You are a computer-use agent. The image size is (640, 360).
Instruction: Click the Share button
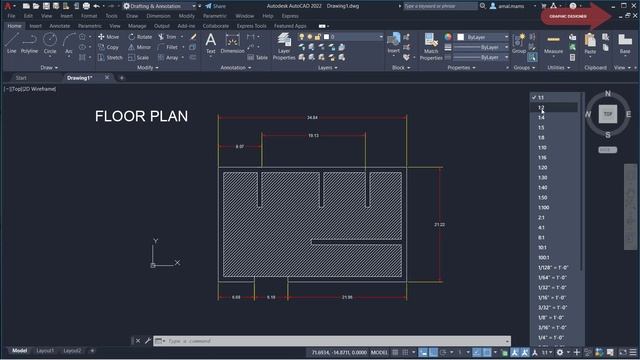215,6
